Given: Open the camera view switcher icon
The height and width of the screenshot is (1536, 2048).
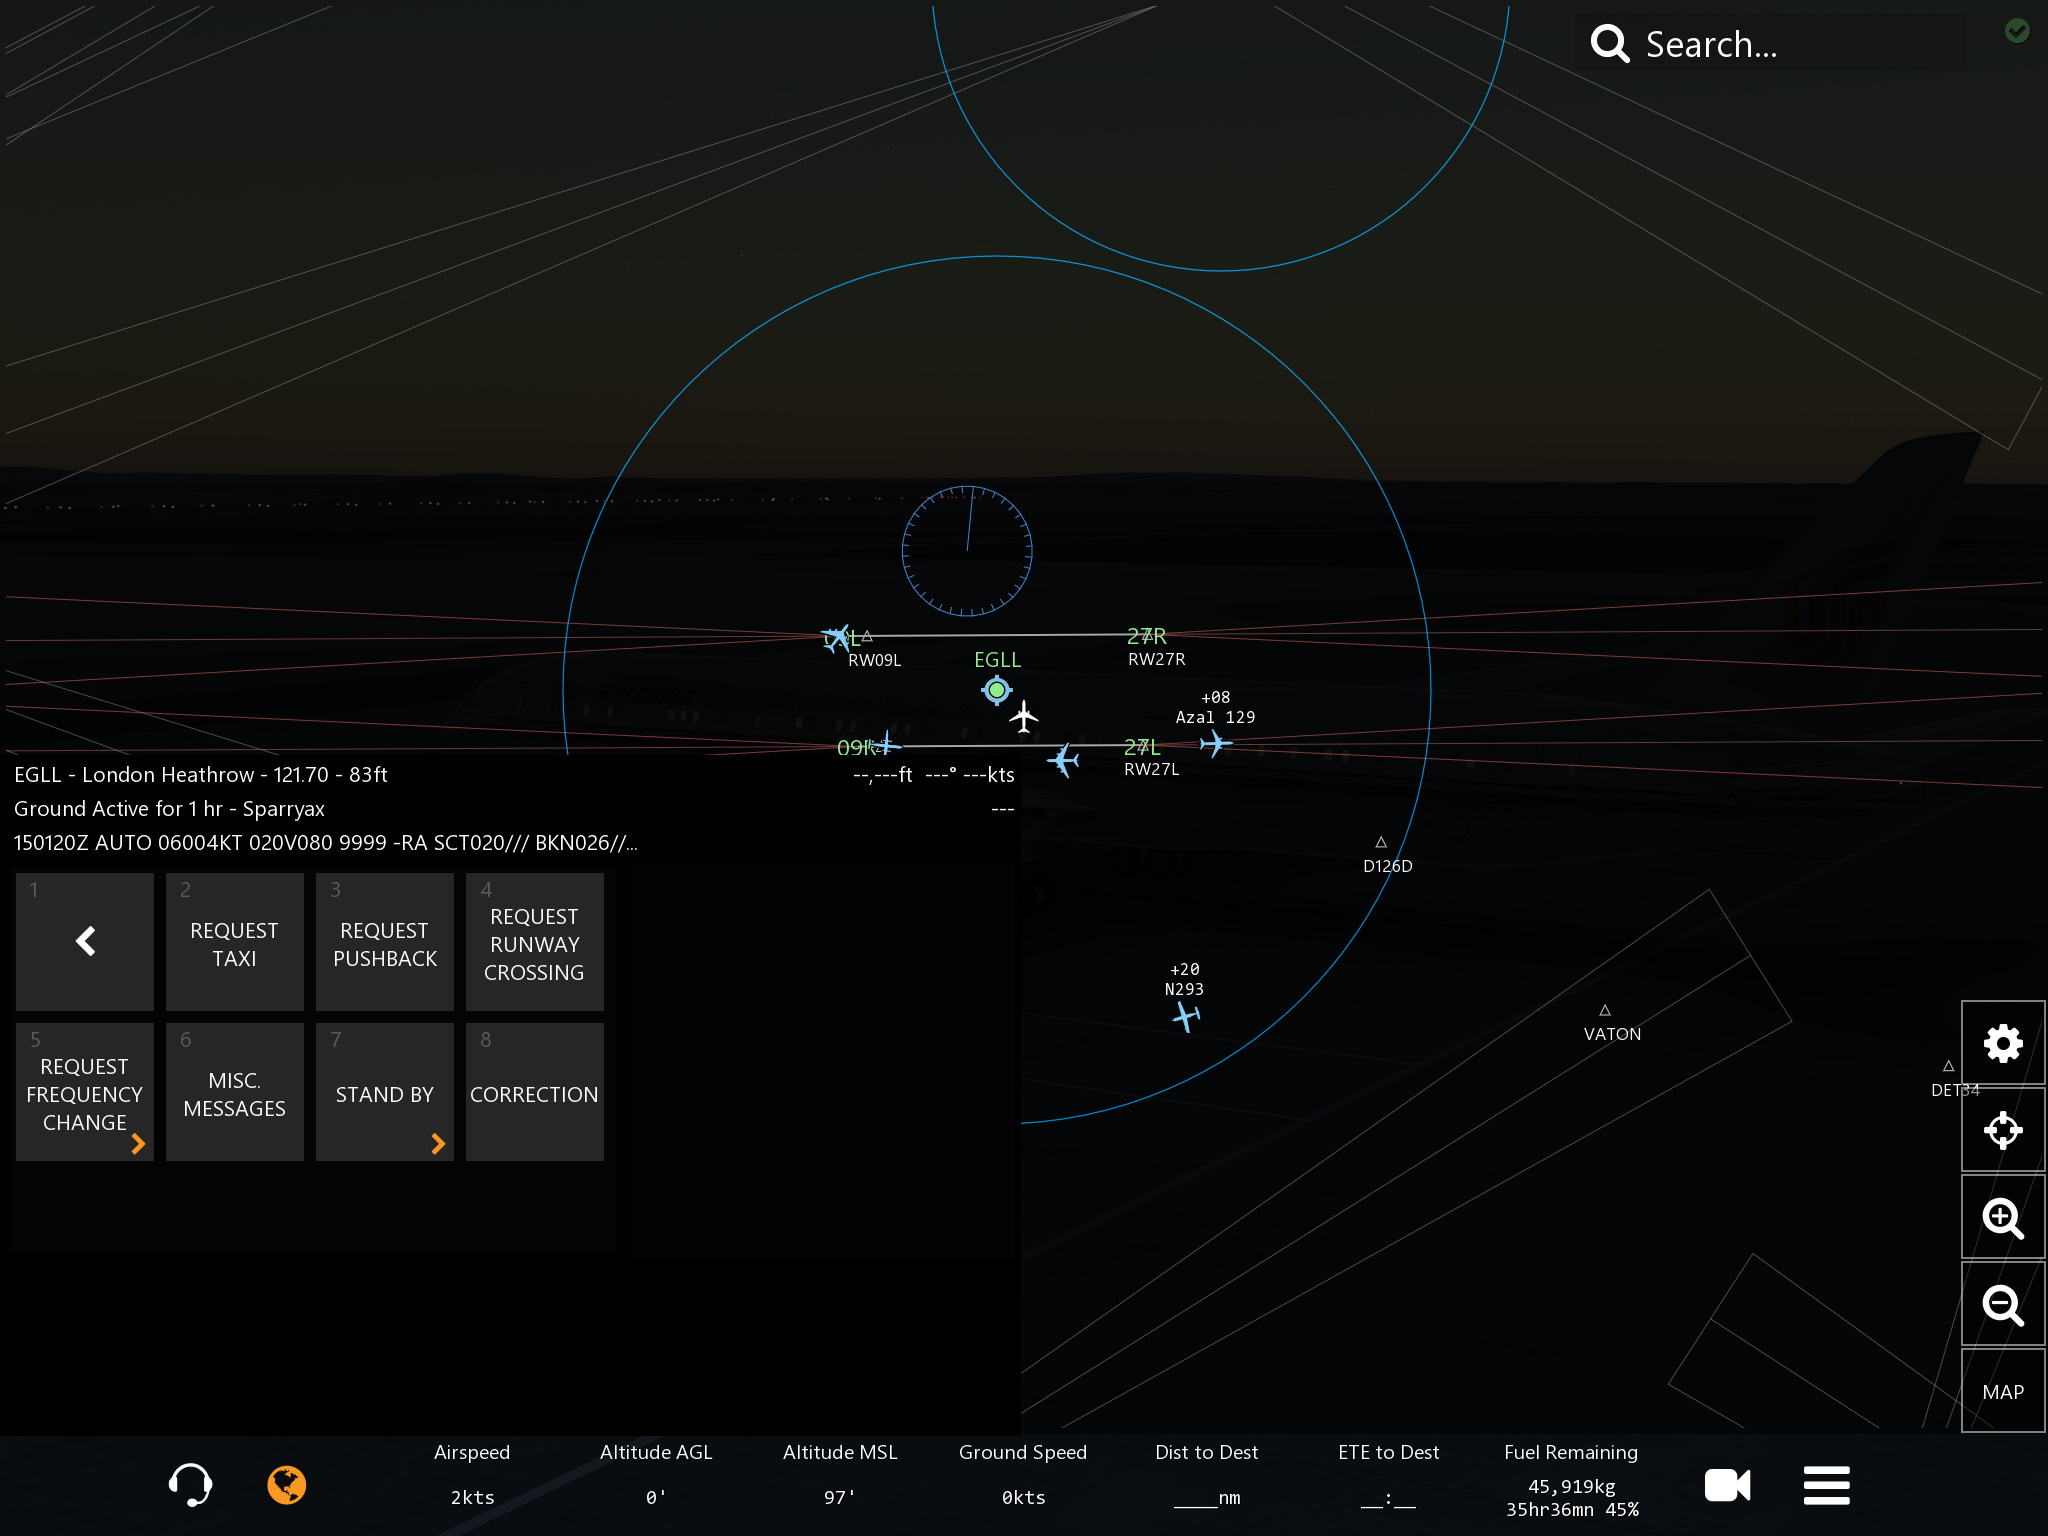Looking at the screenshot, I should (1727, 1485).
